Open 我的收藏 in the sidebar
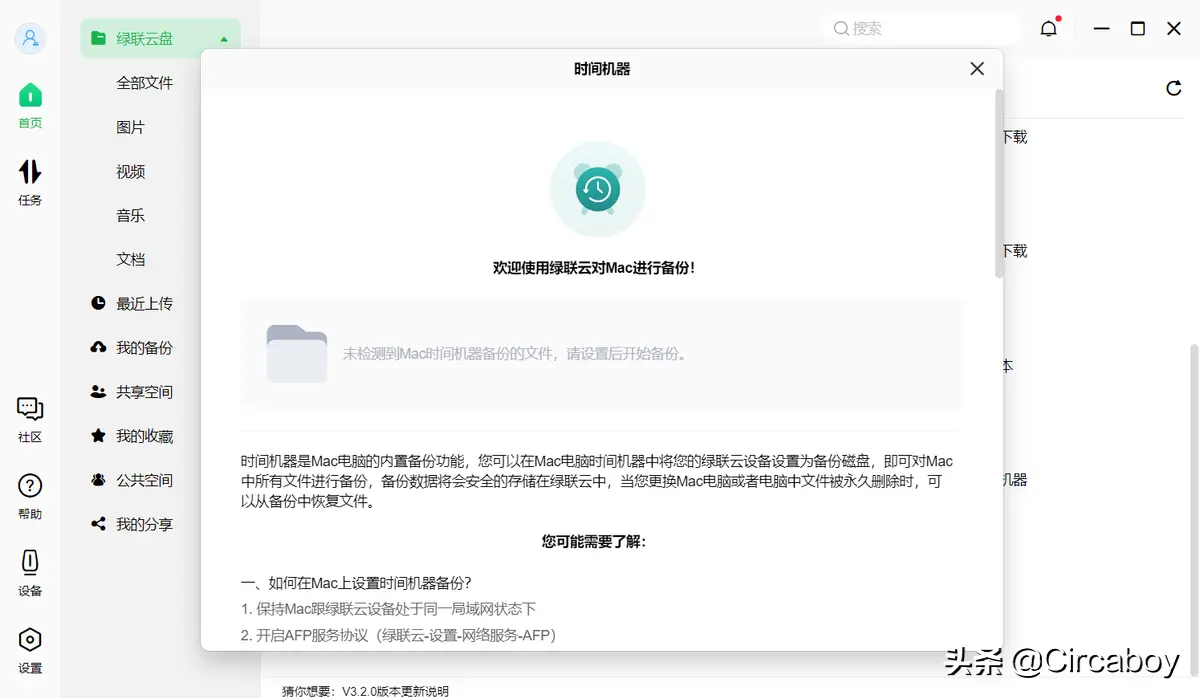This screenshot has height=698, width=1200. [x=144, y=436]
